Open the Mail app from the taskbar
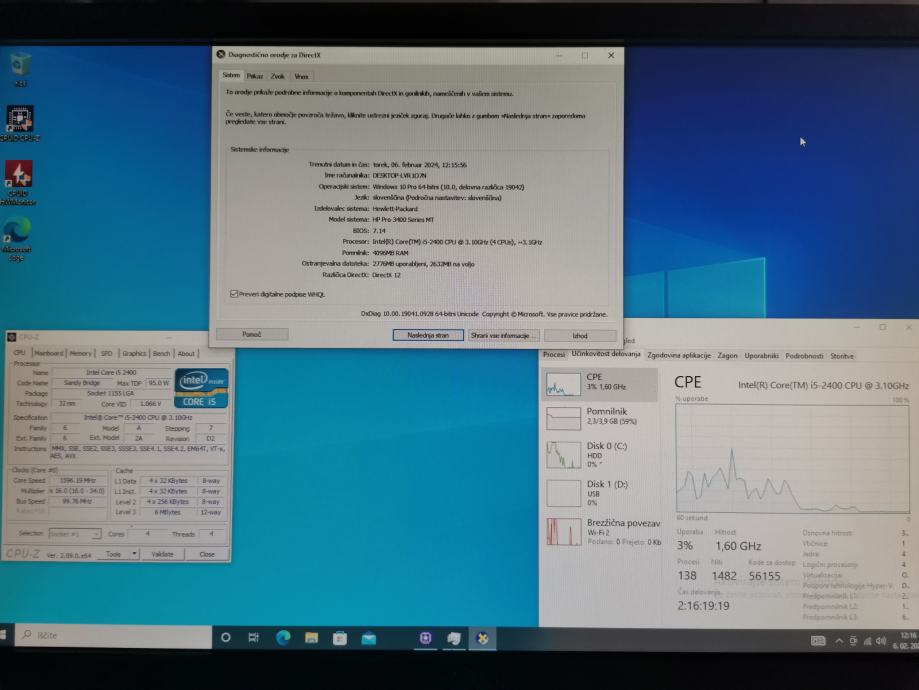Image resolution: width=919 pixels, height=690 pixels. tap(369, 638)
